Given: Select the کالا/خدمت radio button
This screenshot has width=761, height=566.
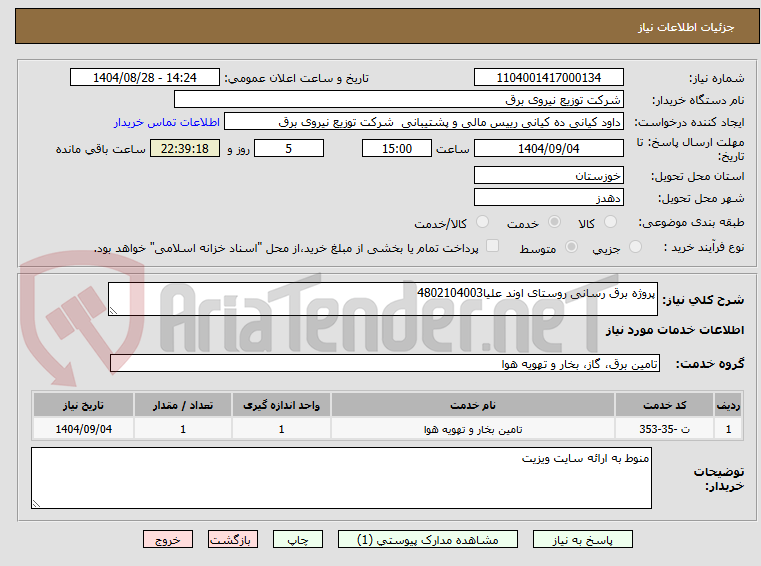Looking at the screenshot, I should click(x=482, y=222).
